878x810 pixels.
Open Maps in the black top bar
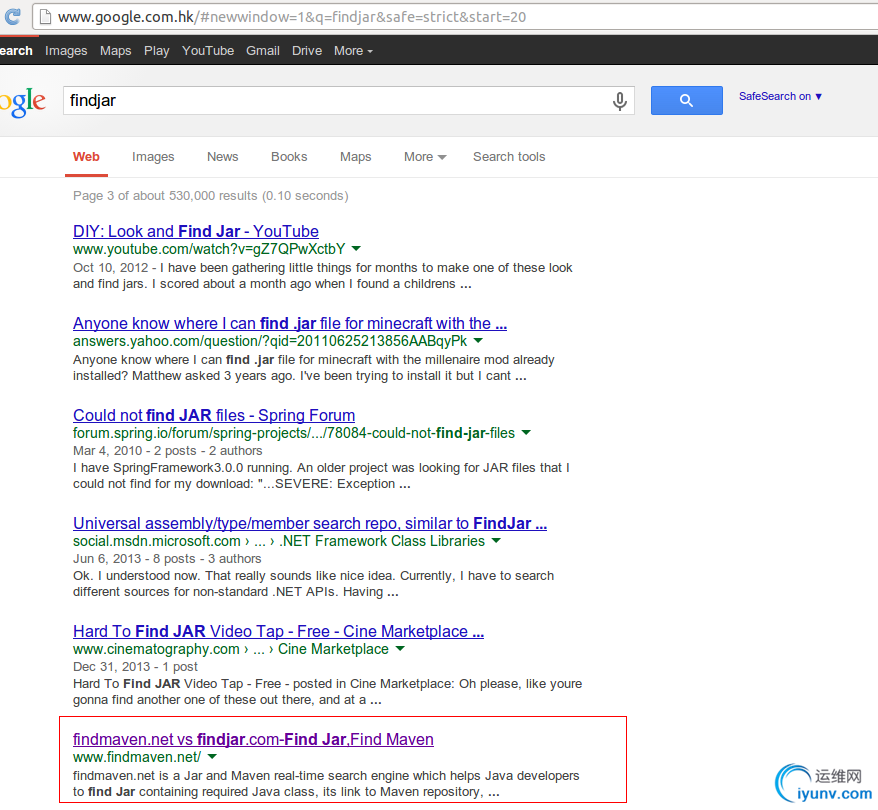[x=115, y=51]
